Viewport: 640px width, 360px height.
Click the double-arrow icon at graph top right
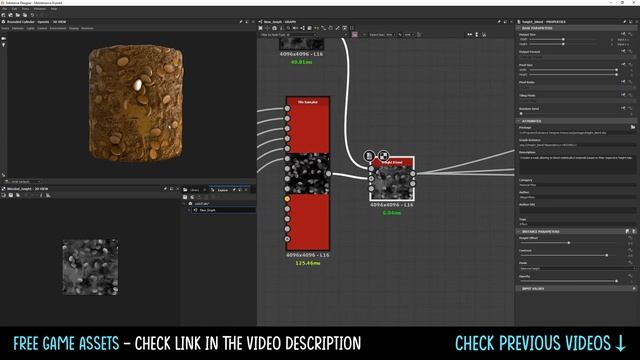(469, 35)
